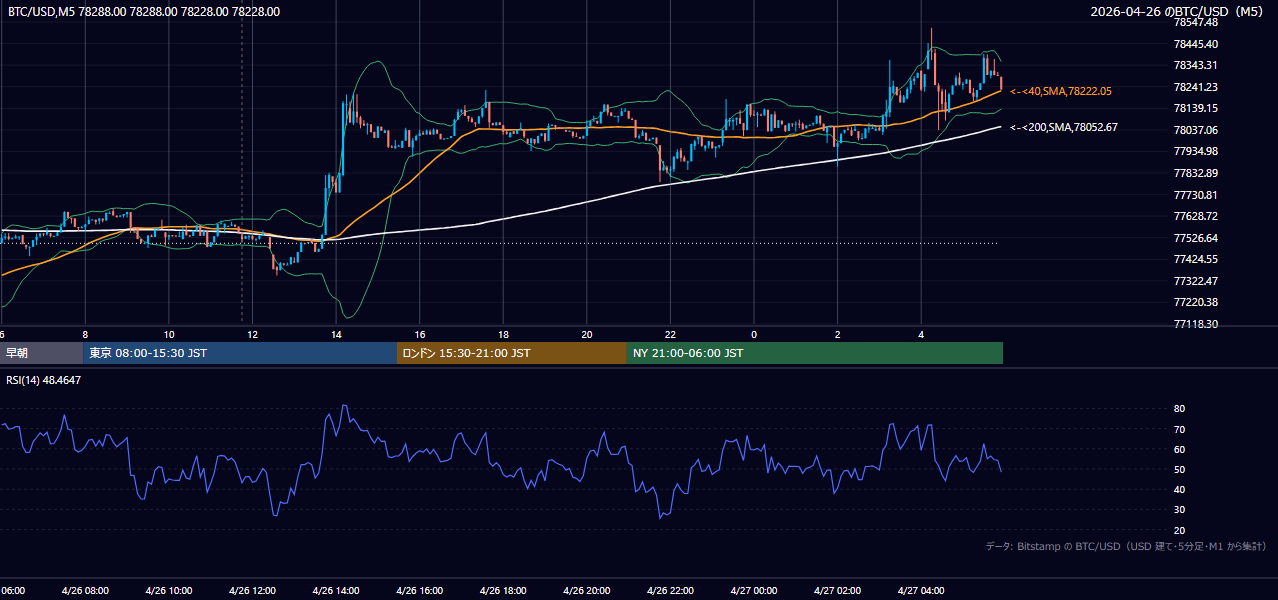
Task: Click RSI axis level 20
Action: coord(1179,530)
